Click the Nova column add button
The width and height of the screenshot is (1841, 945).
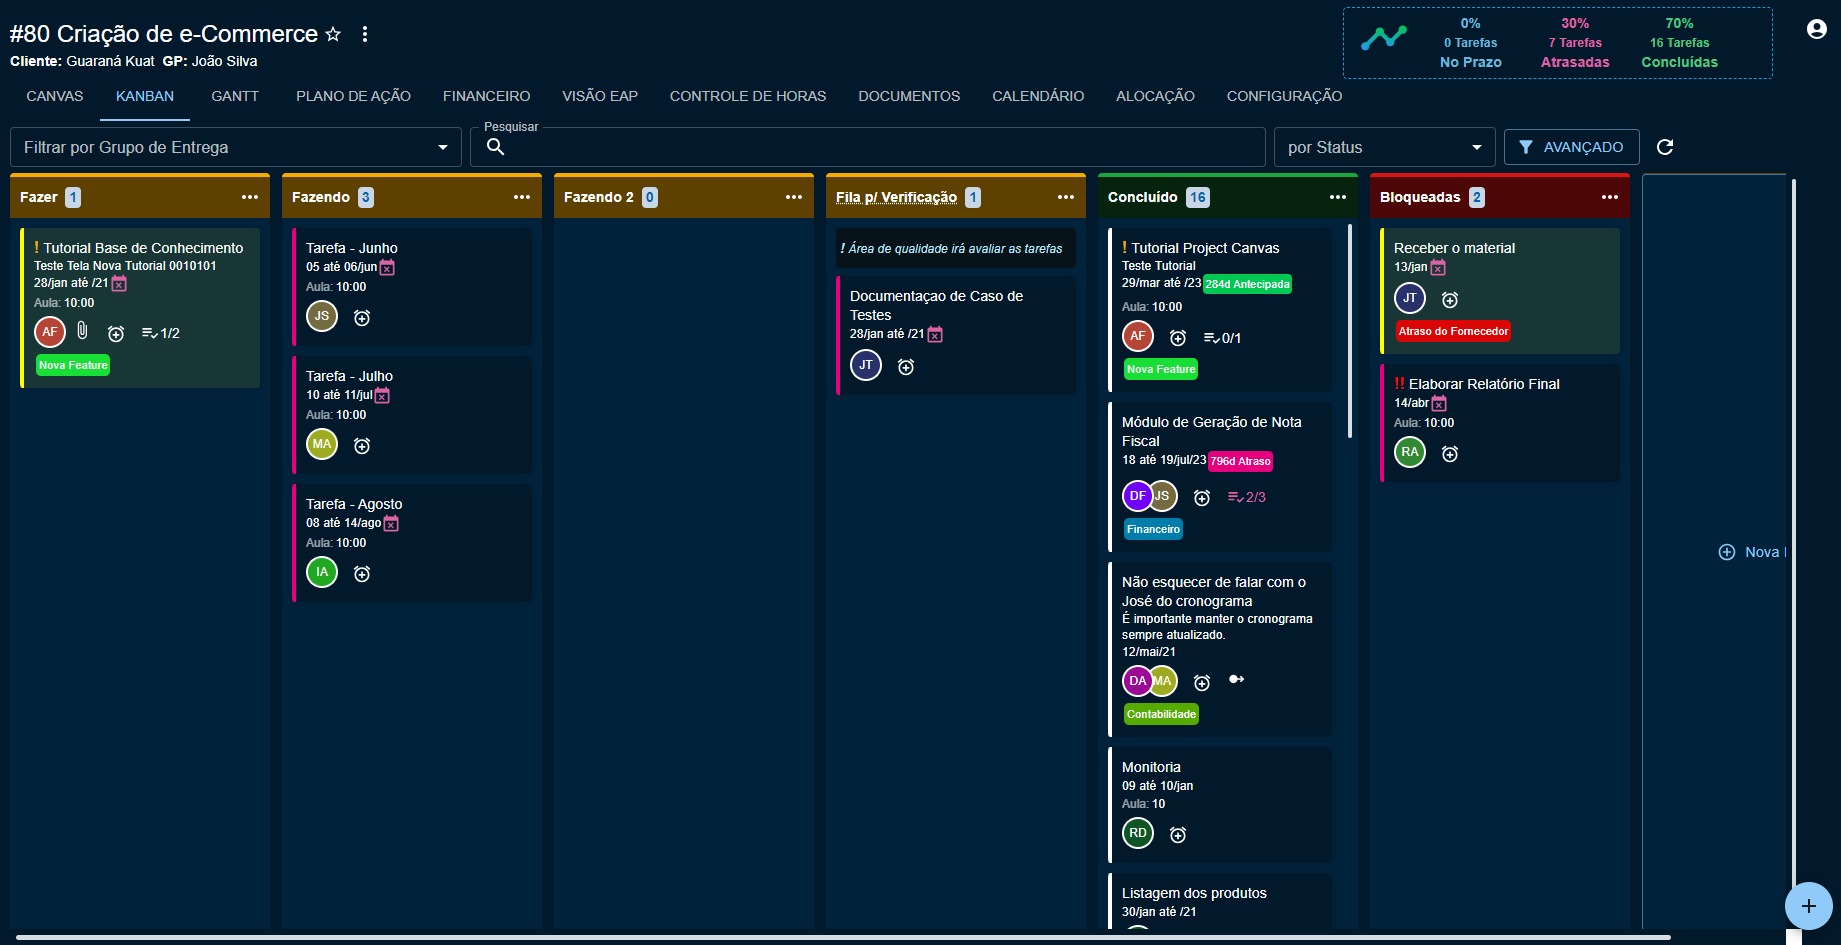tap(1751, 552)
